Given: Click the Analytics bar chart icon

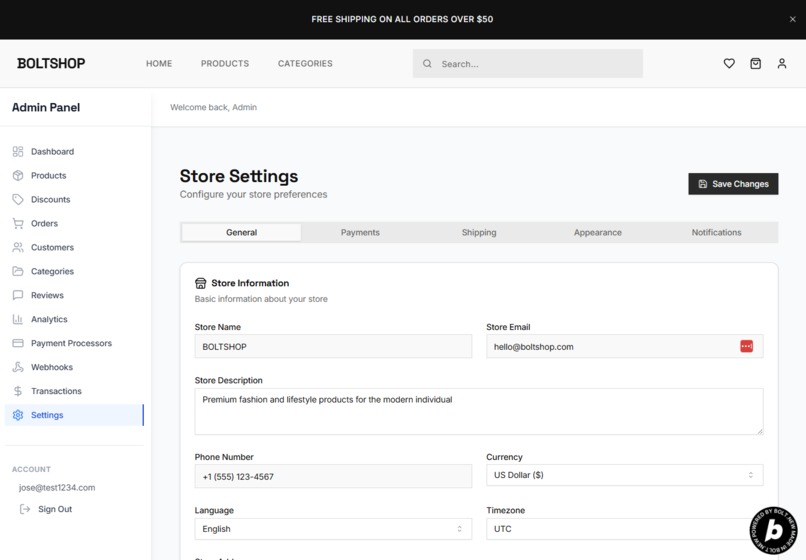Looking at the screenshot, I should (x=18, y=319).
